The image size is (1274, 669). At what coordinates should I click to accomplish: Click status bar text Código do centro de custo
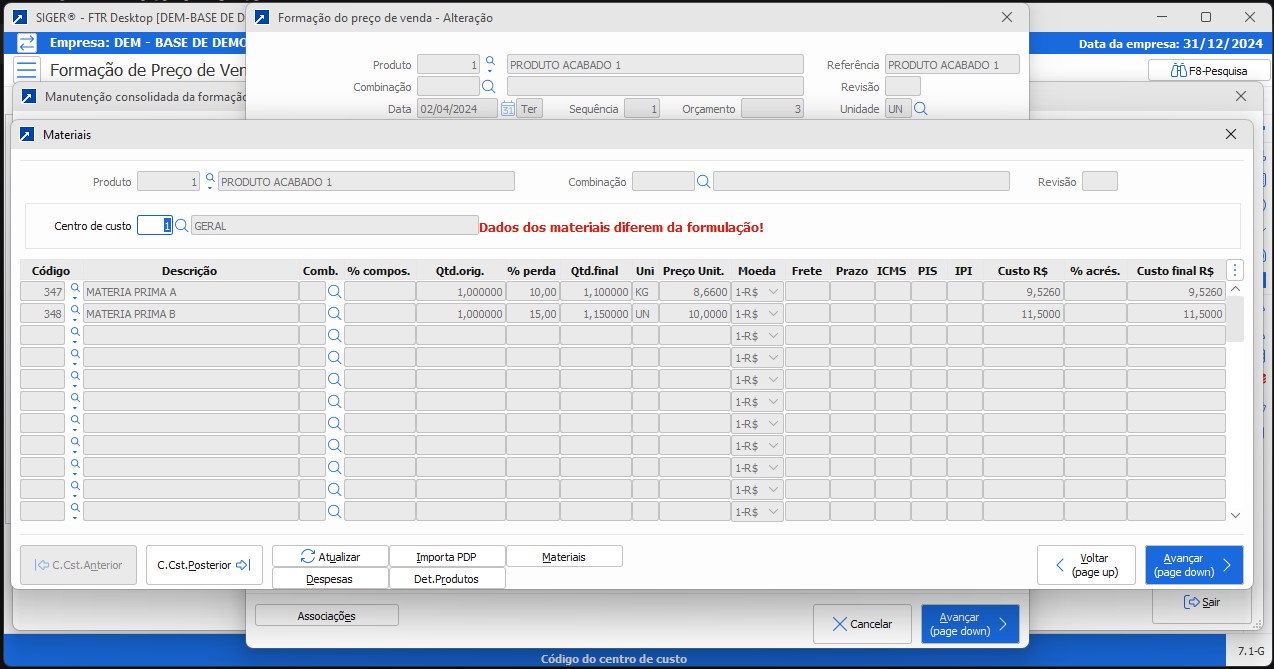[614, 659]
